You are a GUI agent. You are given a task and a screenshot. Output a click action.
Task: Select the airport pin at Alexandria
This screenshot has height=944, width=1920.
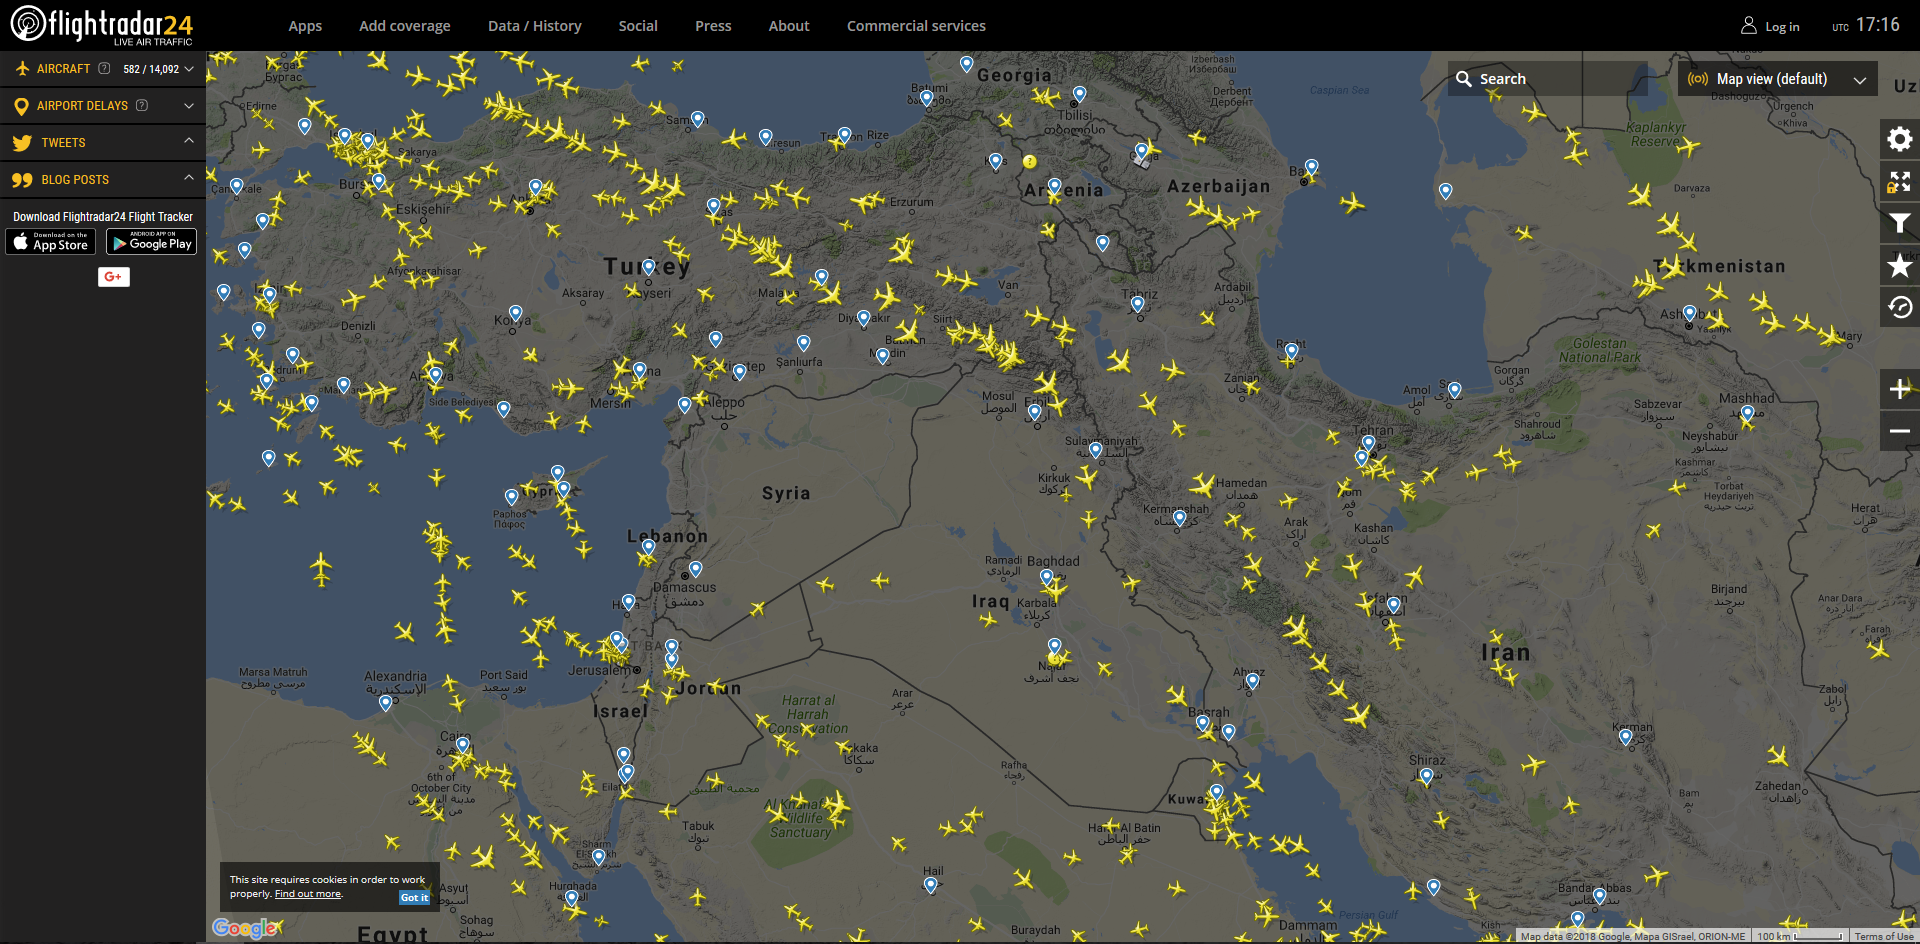(x=385, y=703)
